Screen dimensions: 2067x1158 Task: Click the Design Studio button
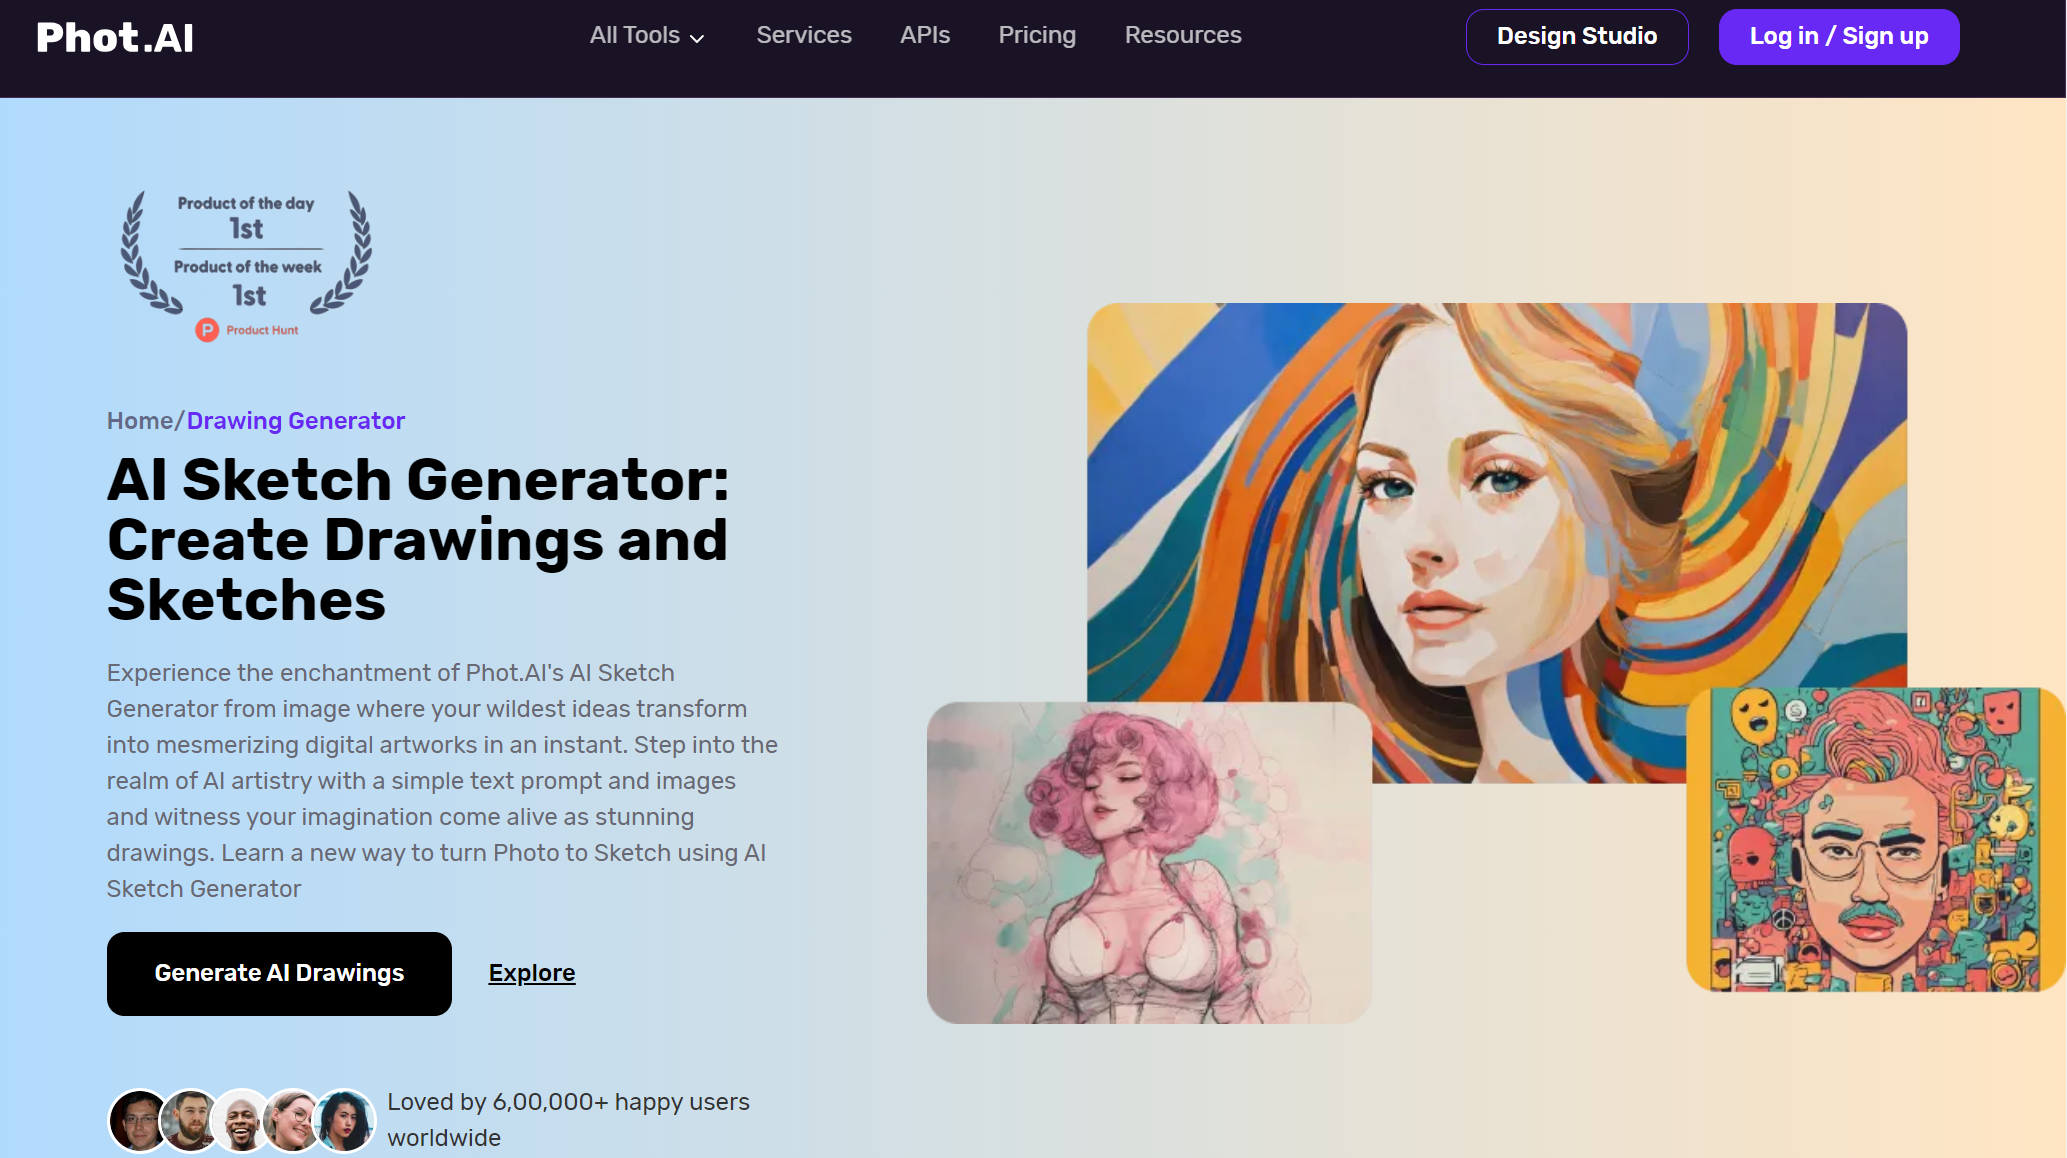tap(1576, 35)
